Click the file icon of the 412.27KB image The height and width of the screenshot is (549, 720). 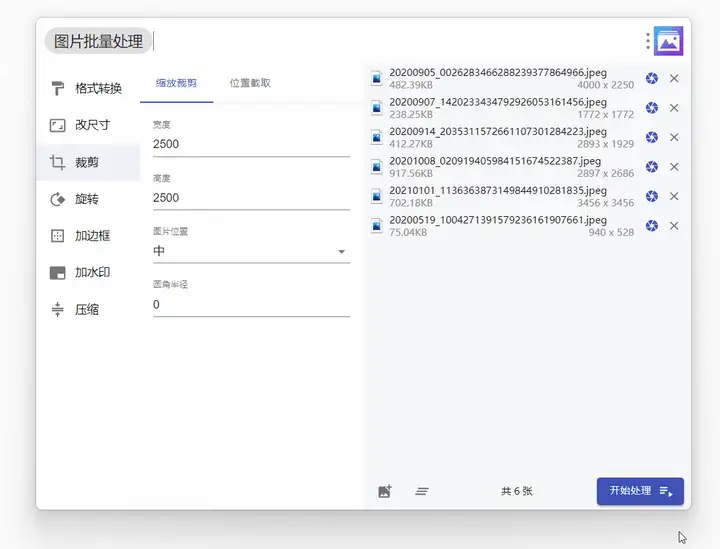coord(377,137)
